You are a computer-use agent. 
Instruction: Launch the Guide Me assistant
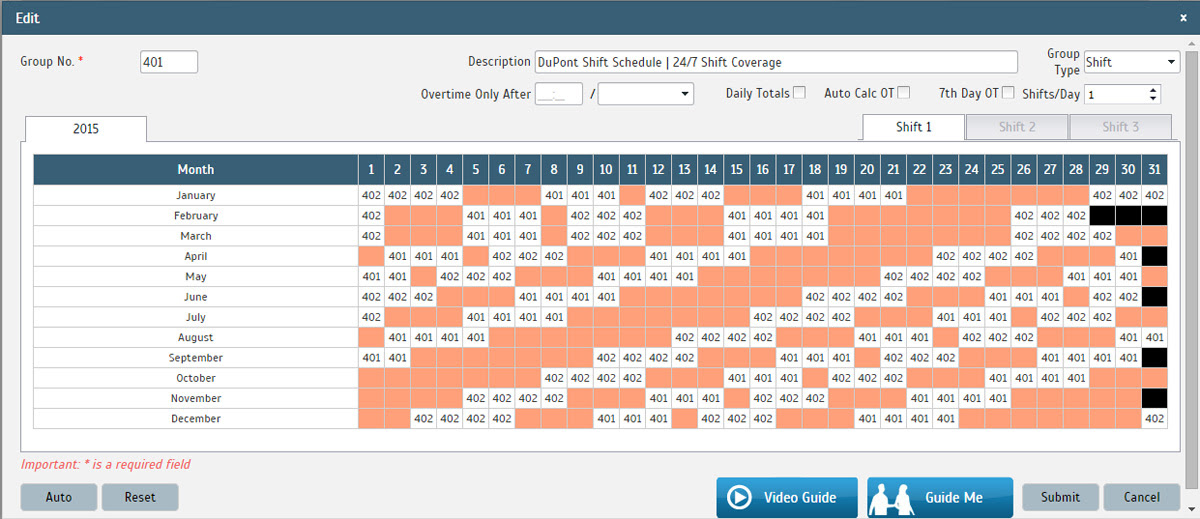[x=940, y=497]
